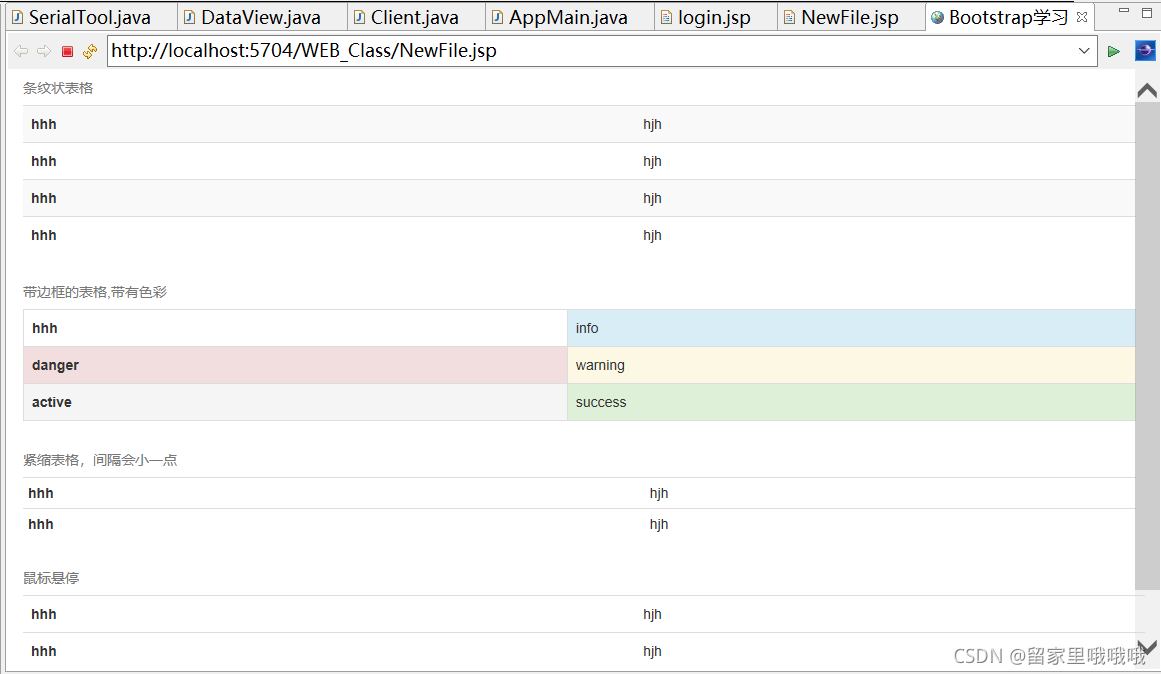Minimize the editor area pane
This screenshot has height=674, width=1161.
coord(1124,11)
